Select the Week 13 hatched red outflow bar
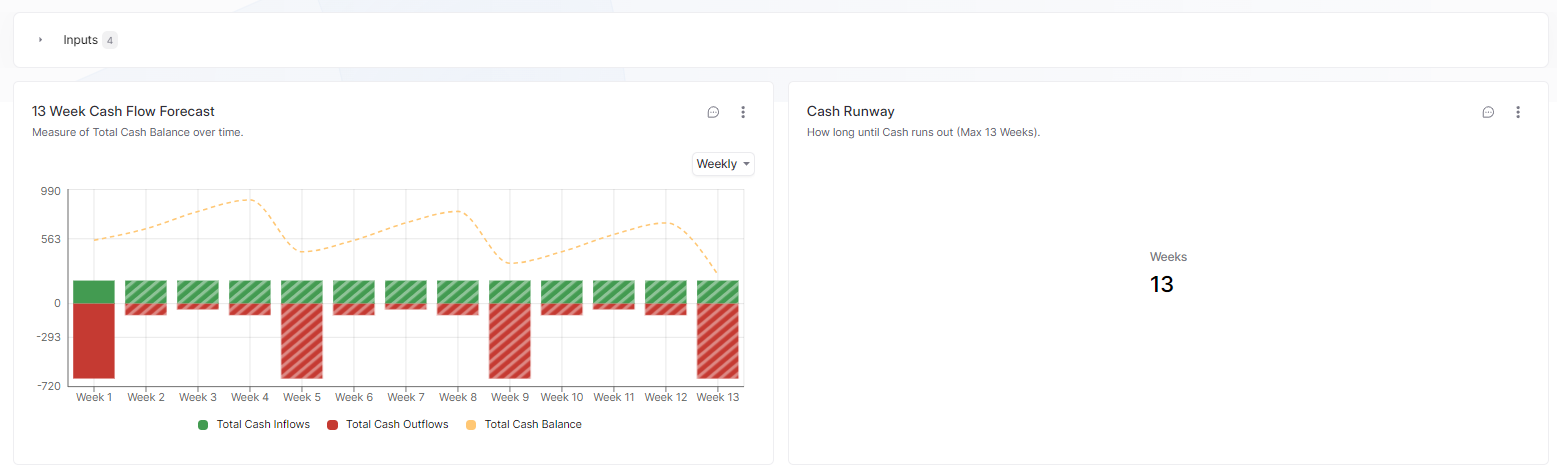The width and height of the screenshot is (1557, 474). (718, 341)
